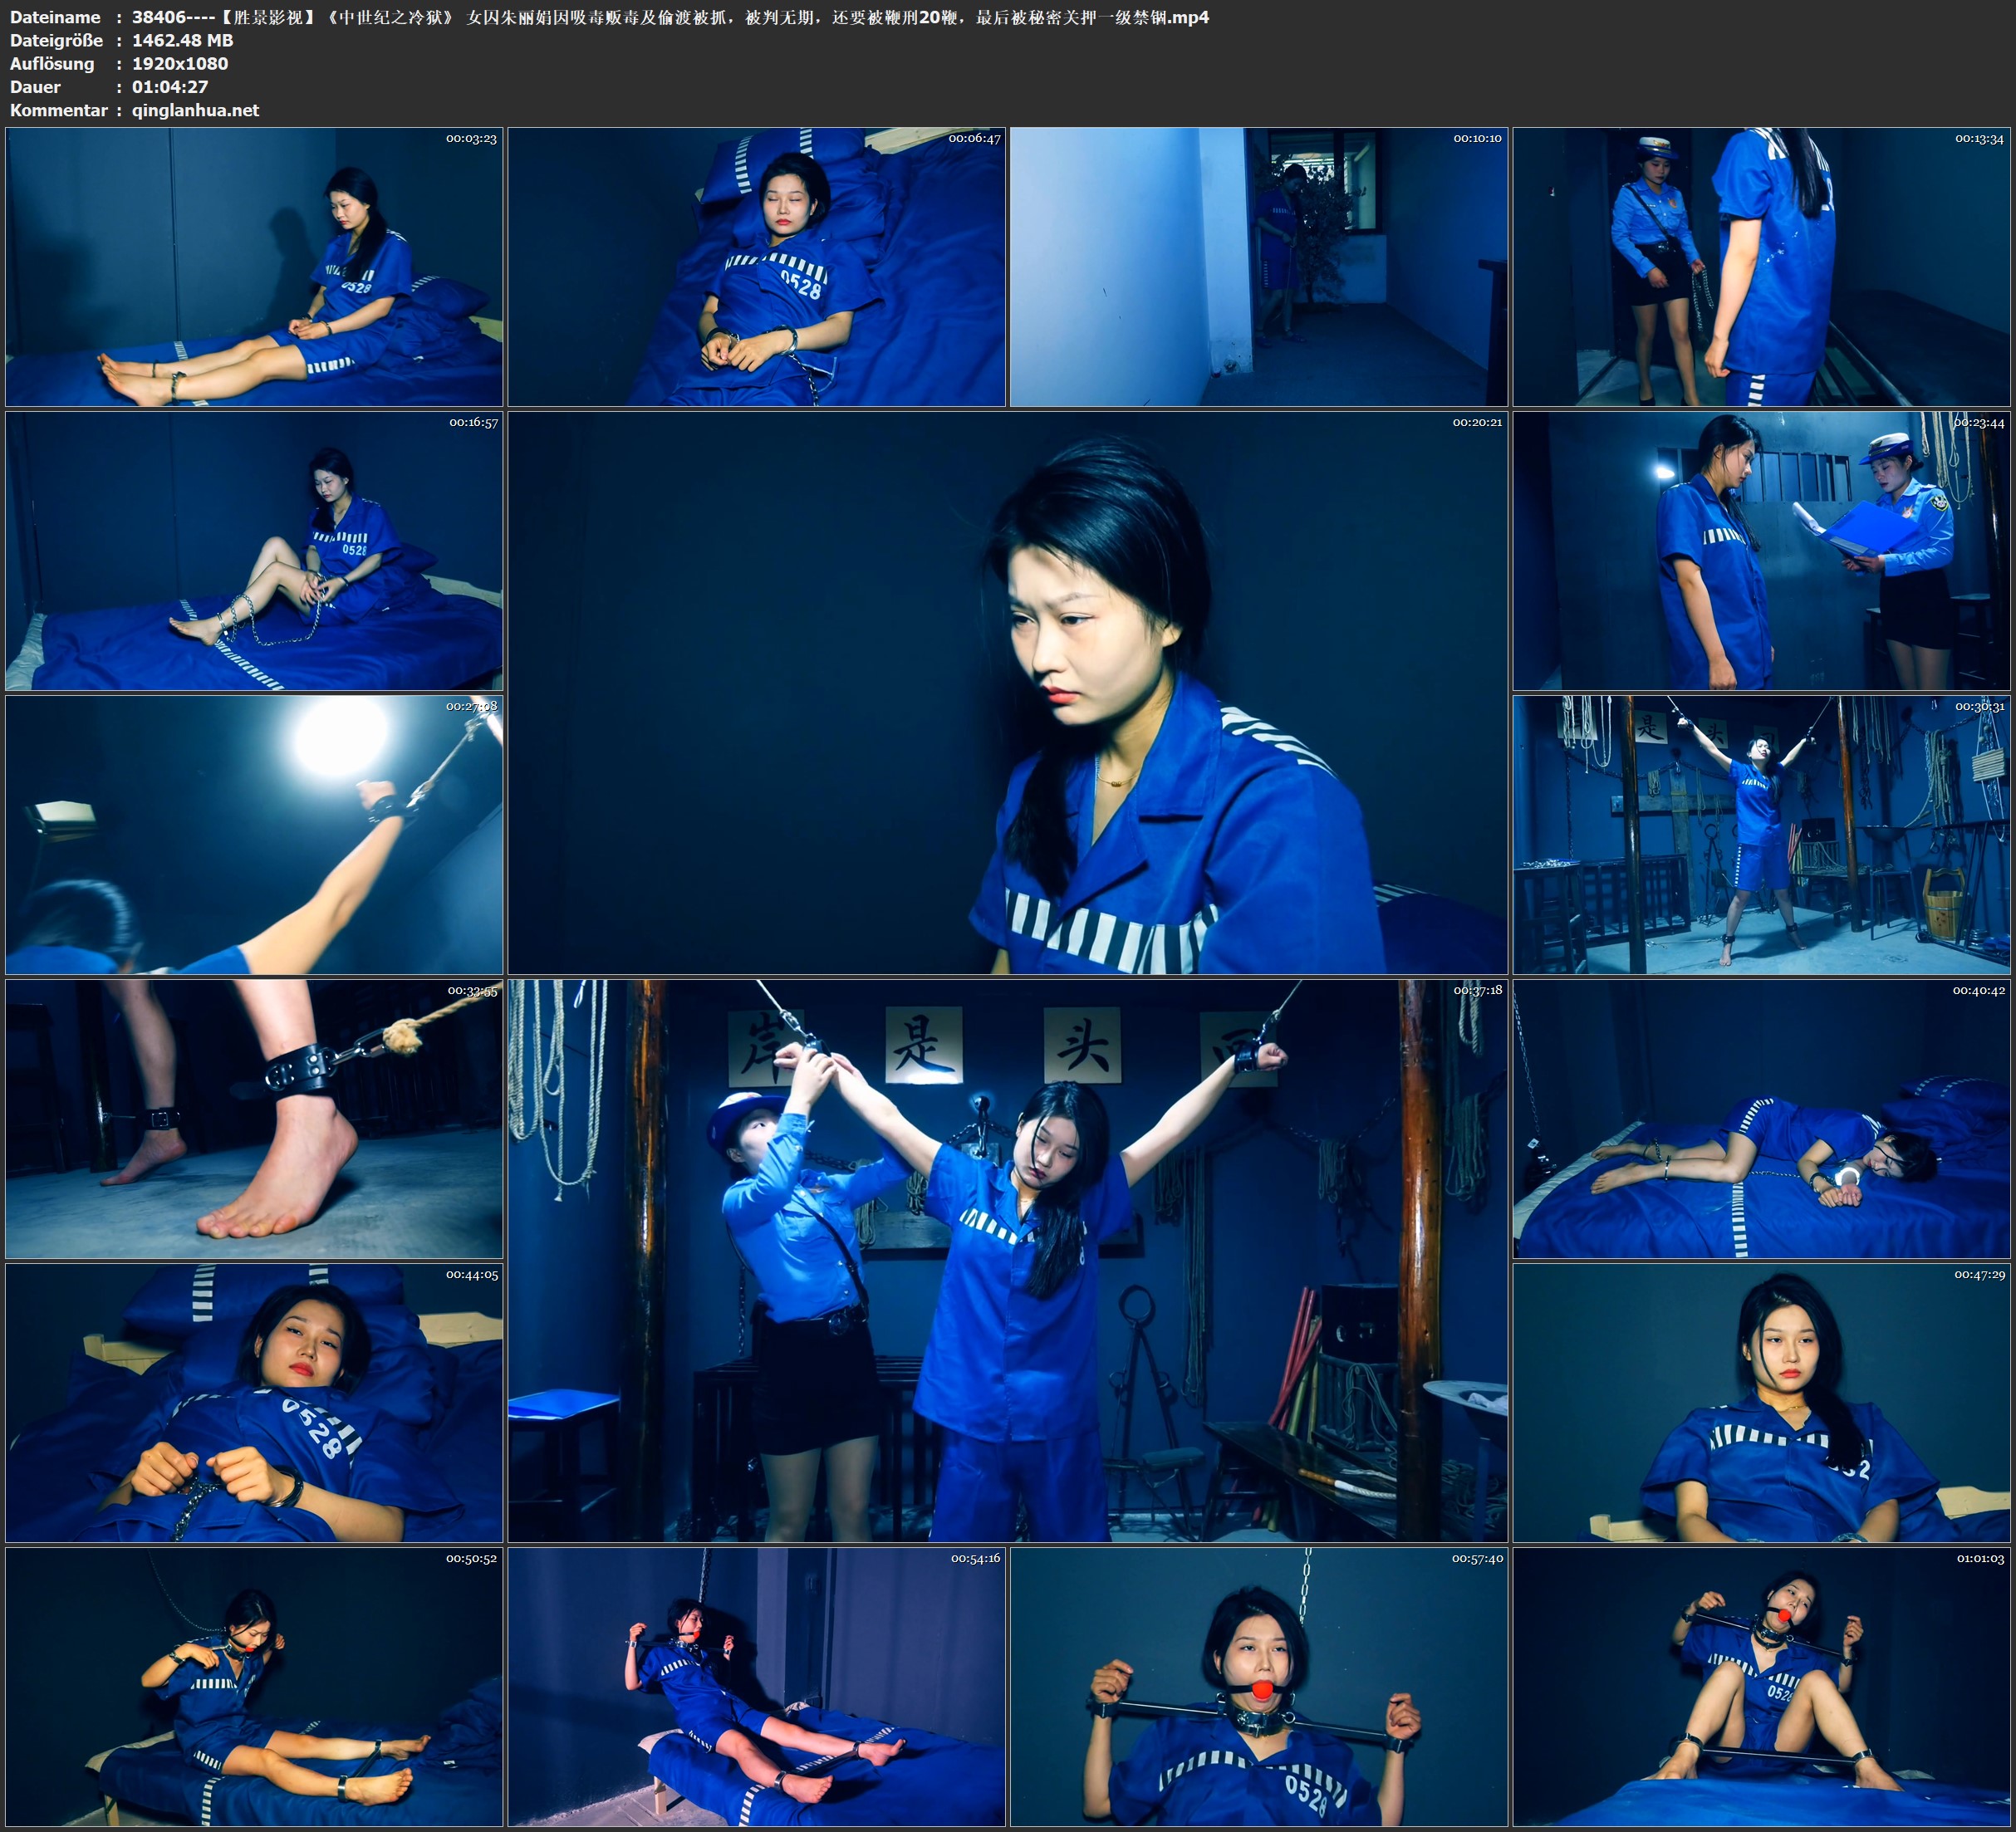This screenshot has width=2016, height=1832.
Task: Open the thumbnail at 00:40:42
Action: click(1760, 1118)
